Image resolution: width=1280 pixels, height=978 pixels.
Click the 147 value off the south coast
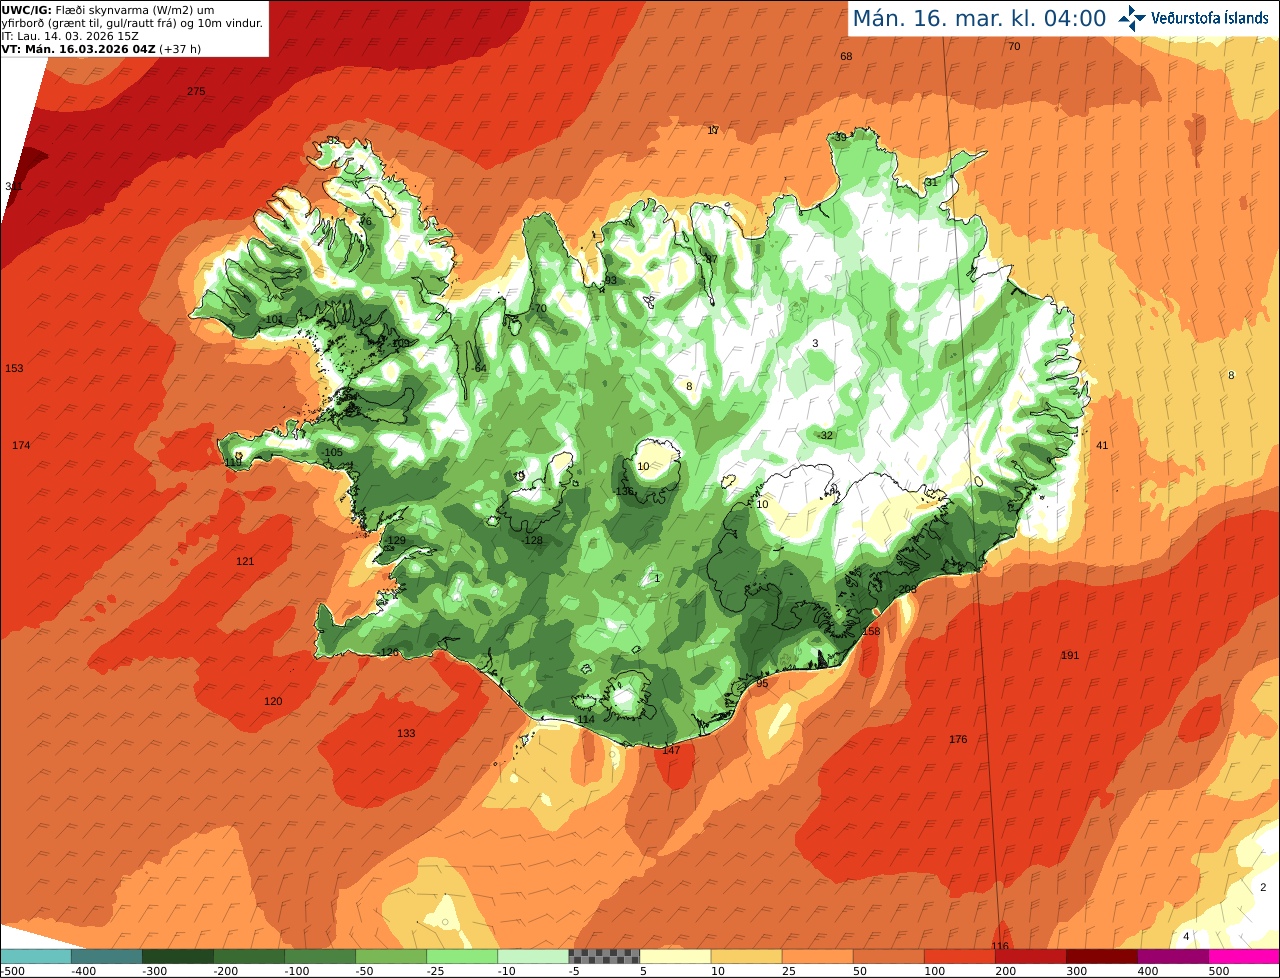(x=671, y=751)
